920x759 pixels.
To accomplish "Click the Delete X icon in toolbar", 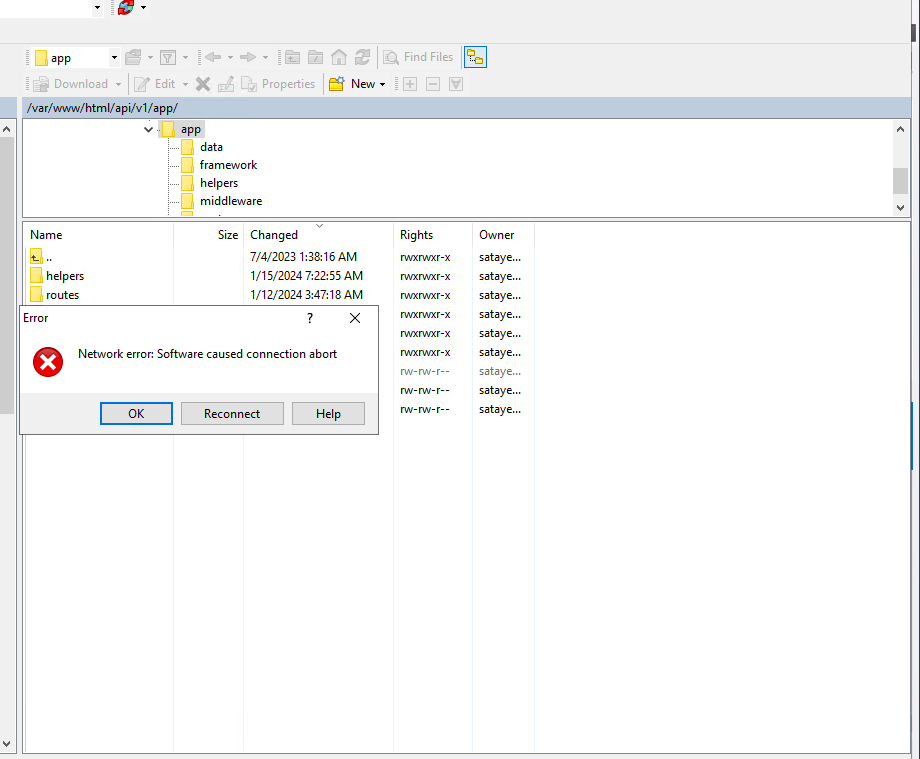I will 203,84.
